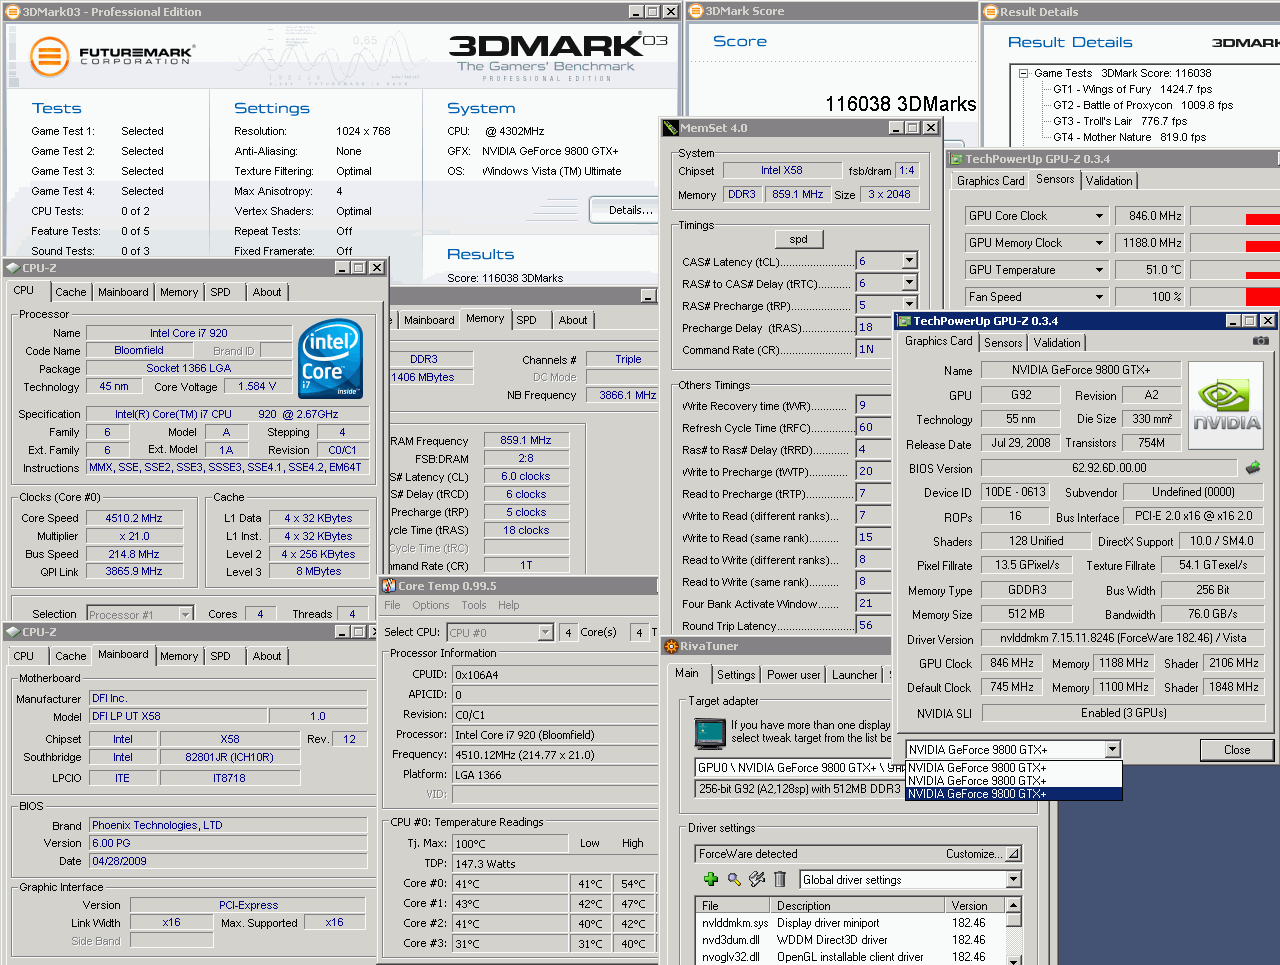Switch to the Cache tab in the CPU-Z processor window
Image resolution: width=1280 pixels, height=965 pixels.
point(70,292)
